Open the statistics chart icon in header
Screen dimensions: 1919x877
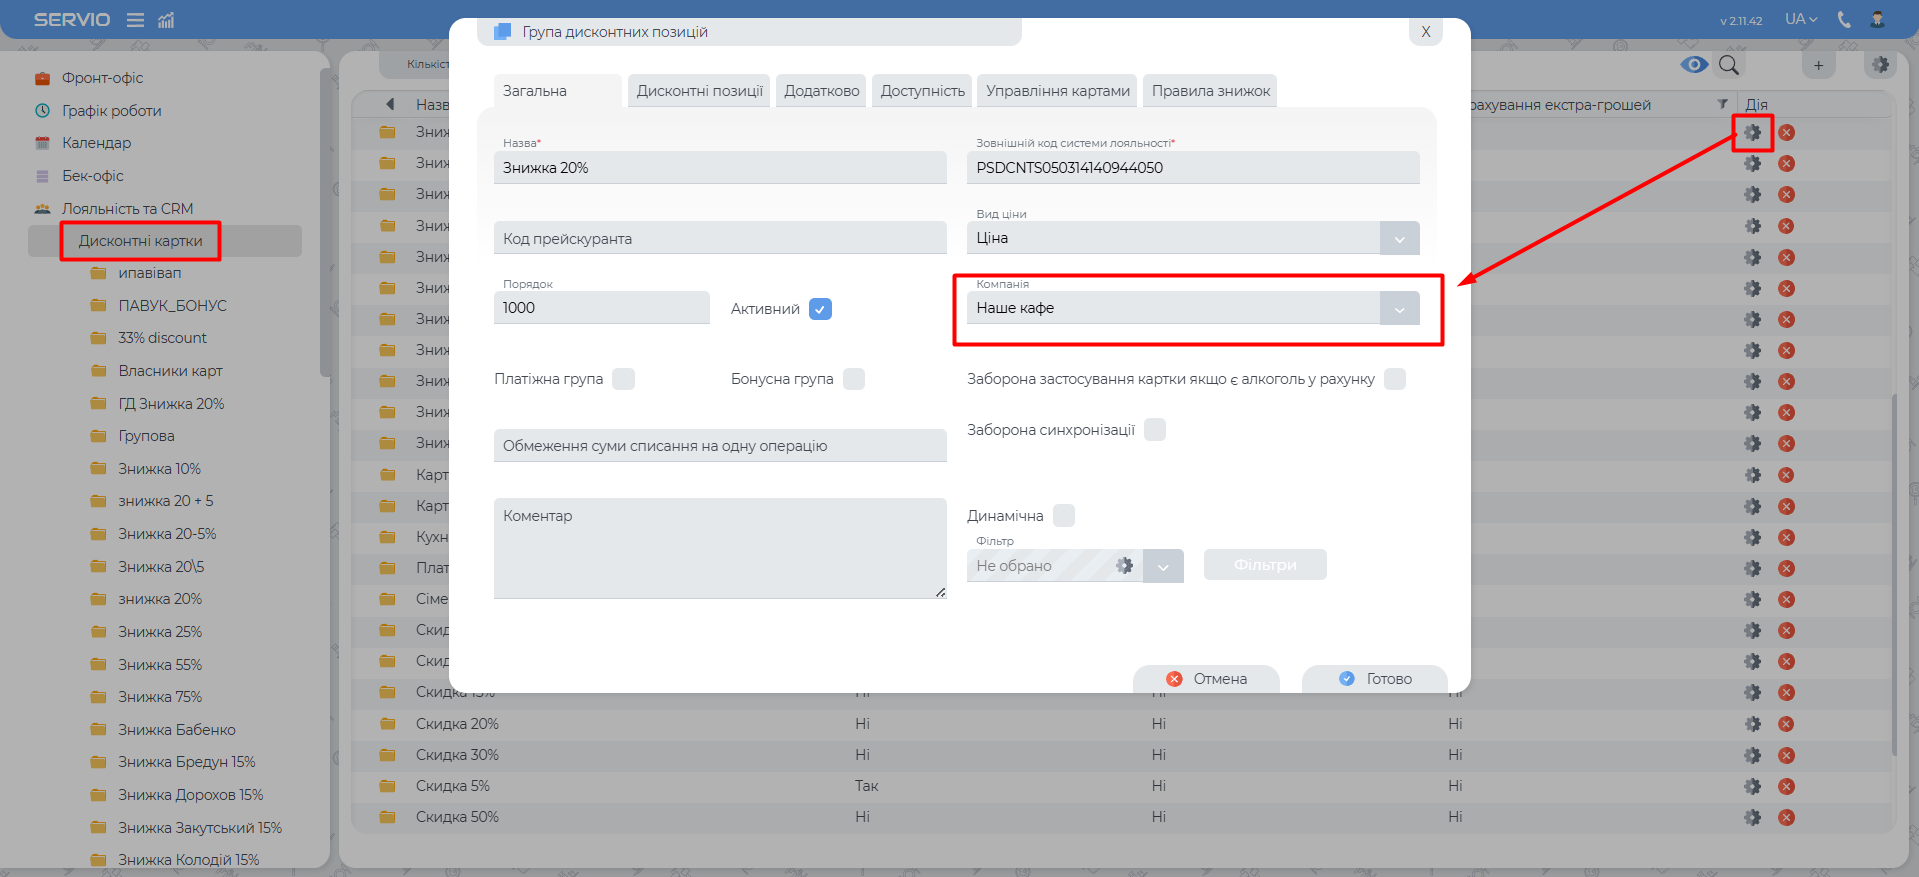tap(166, 20)
